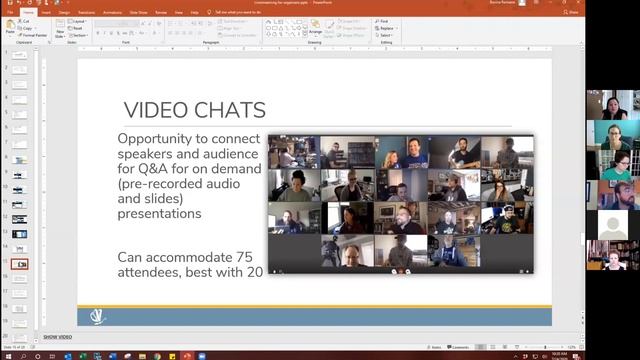The height and width of the screenshot is (360, 640).
Task: Expand the Layout dropdown in Slides group
Action: 77,21
